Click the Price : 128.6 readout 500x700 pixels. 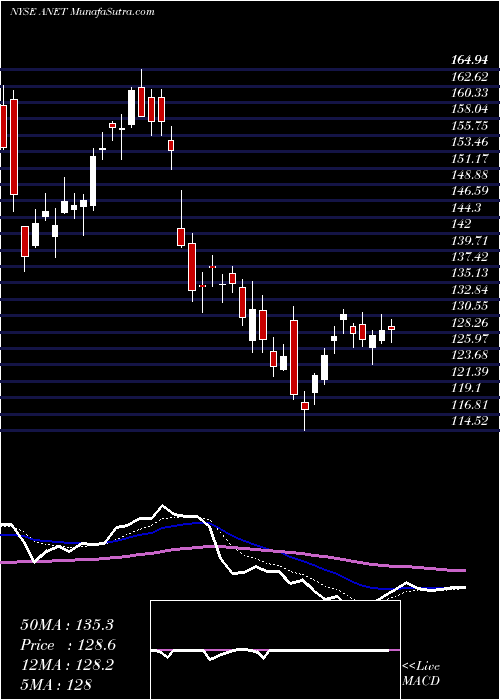[x=68, y=645]
